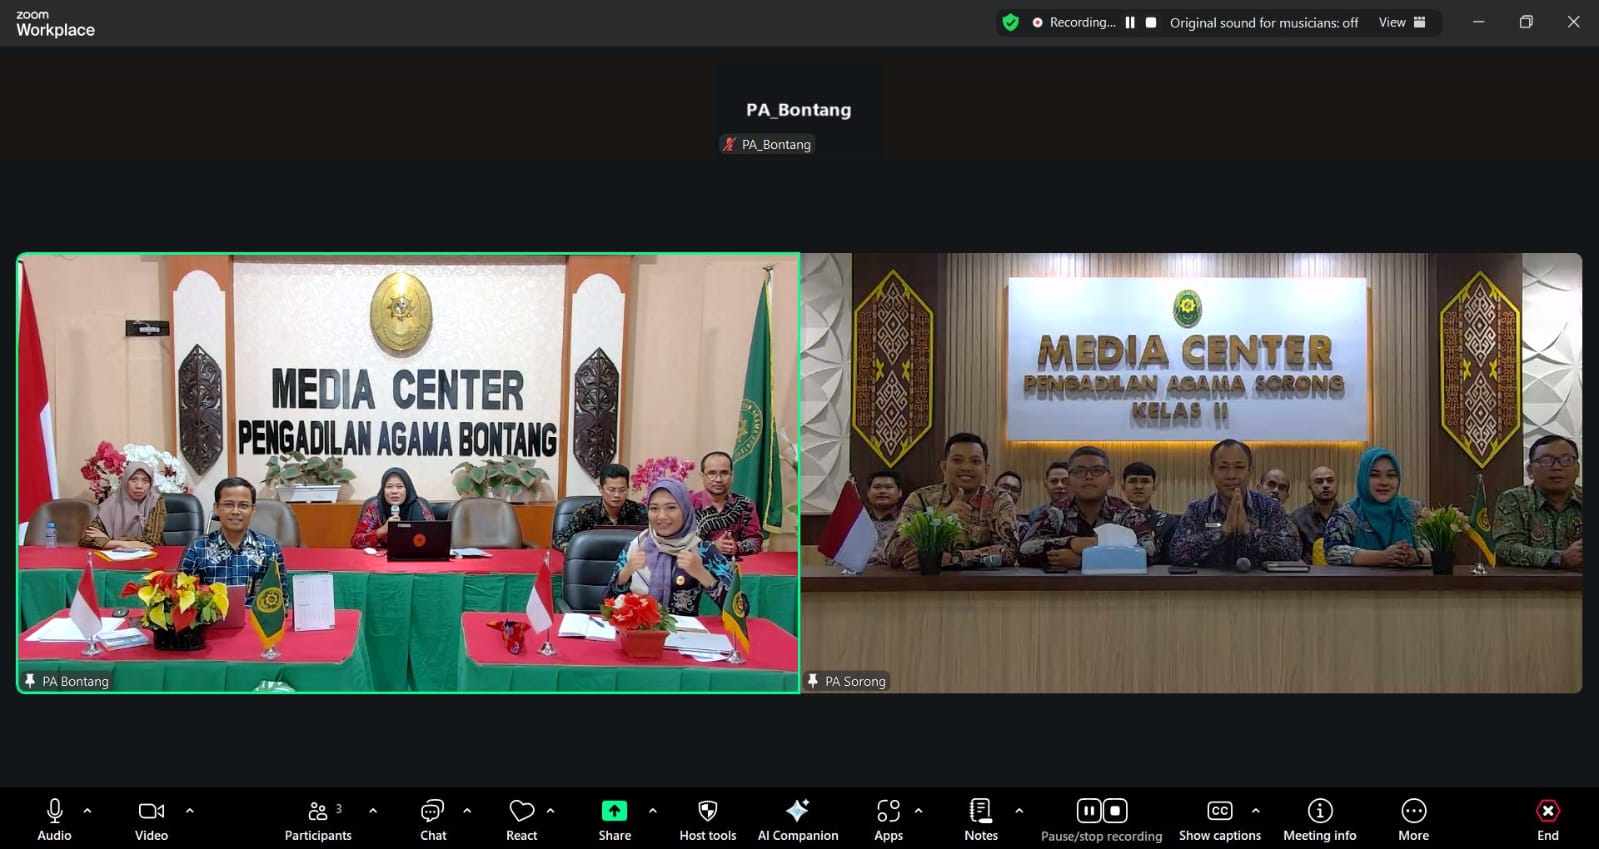This screenshot has height=849, width=1599.
Task: Click Zoom Workplace logo
Action: [55, 23]
